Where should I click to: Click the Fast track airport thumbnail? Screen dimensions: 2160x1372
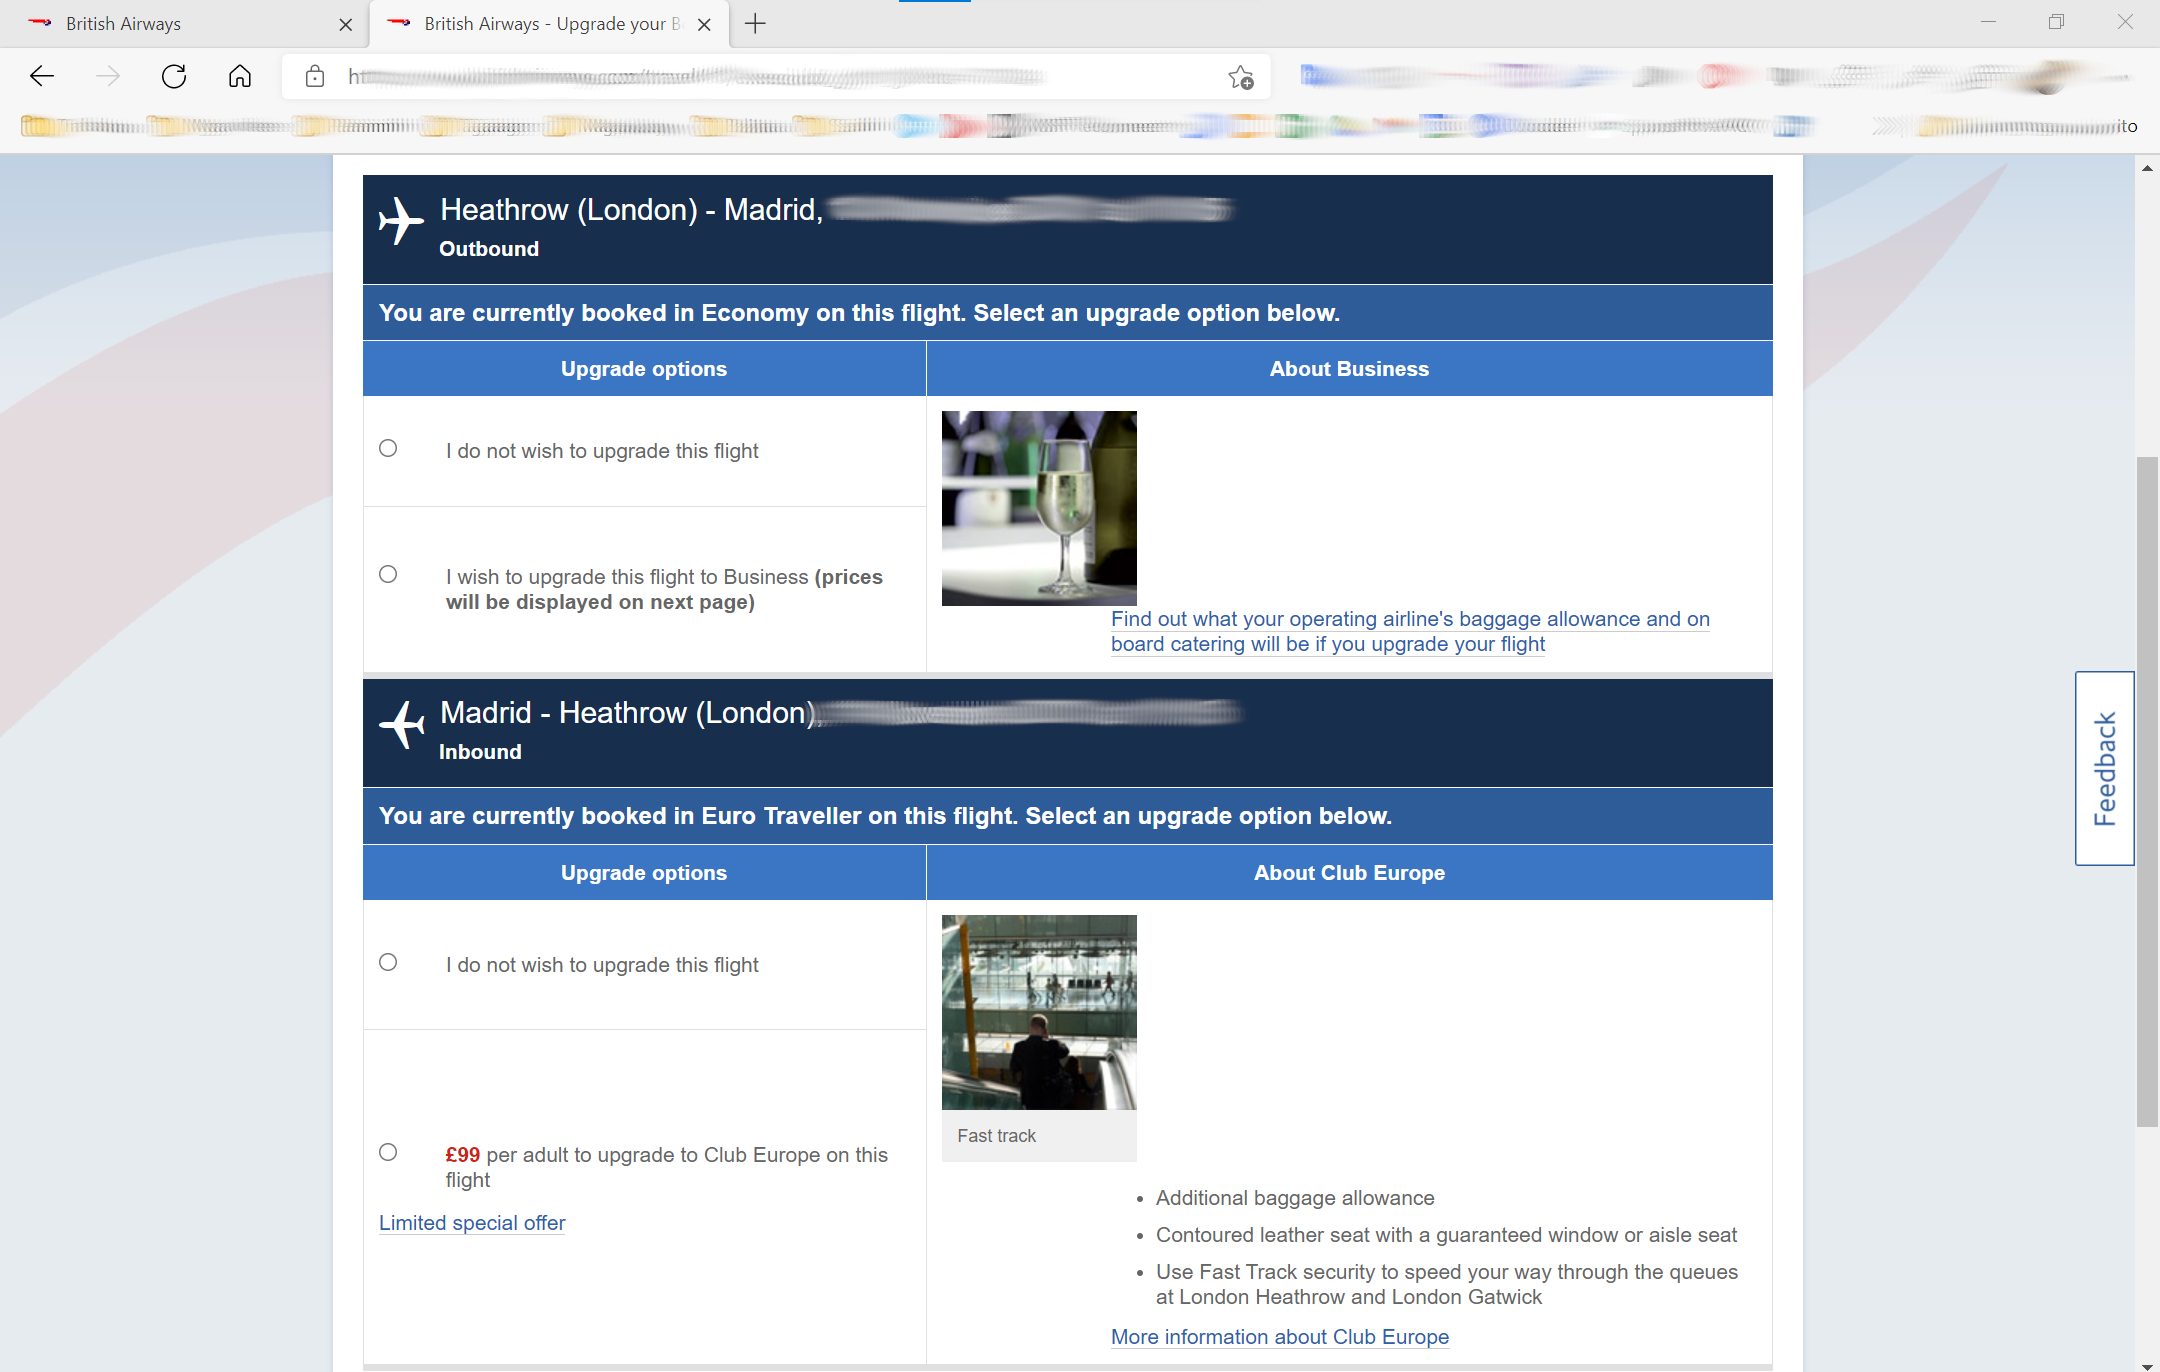1039,1012
